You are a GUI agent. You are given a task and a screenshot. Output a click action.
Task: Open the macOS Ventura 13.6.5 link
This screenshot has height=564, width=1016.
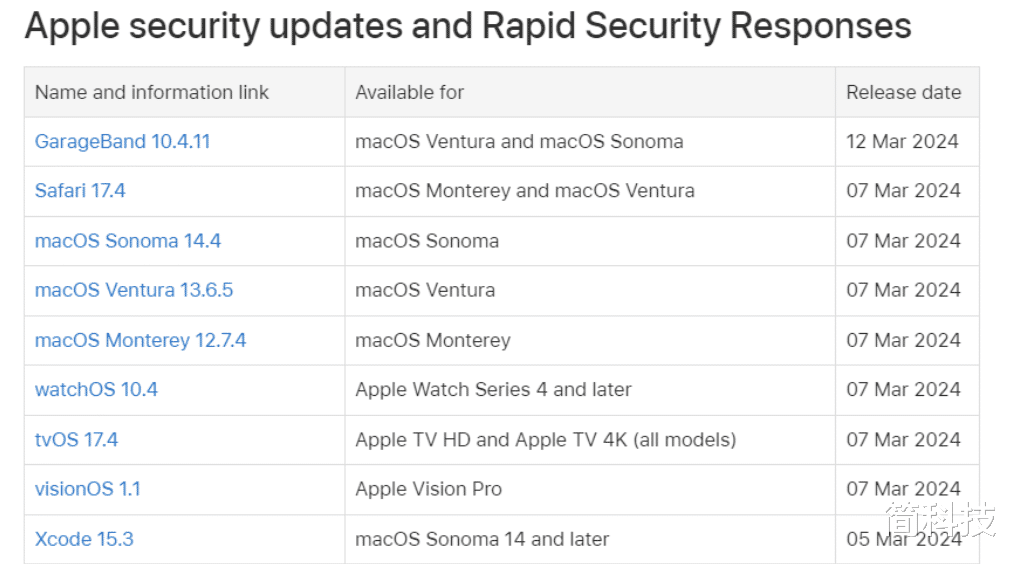click(133, 290)
